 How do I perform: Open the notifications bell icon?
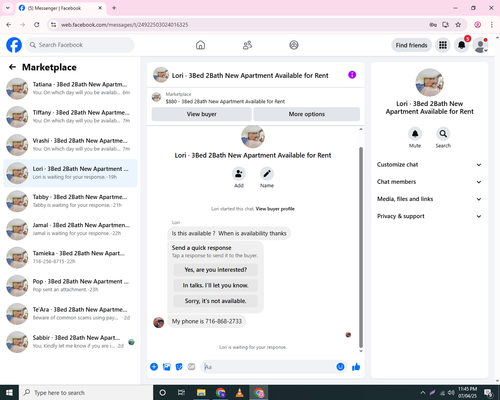tap(462, 45)
